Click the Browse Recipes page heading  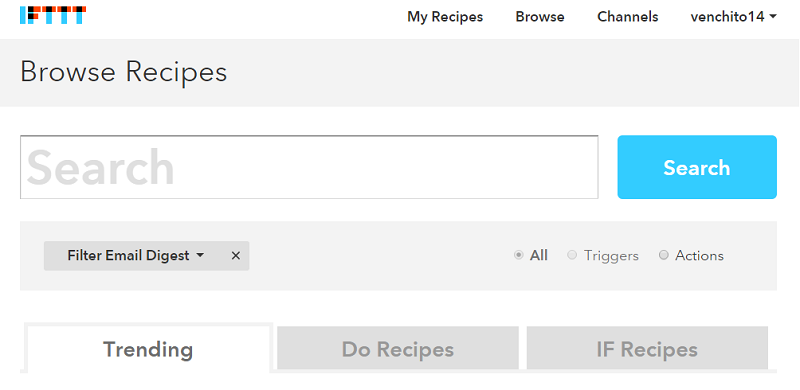123,72
